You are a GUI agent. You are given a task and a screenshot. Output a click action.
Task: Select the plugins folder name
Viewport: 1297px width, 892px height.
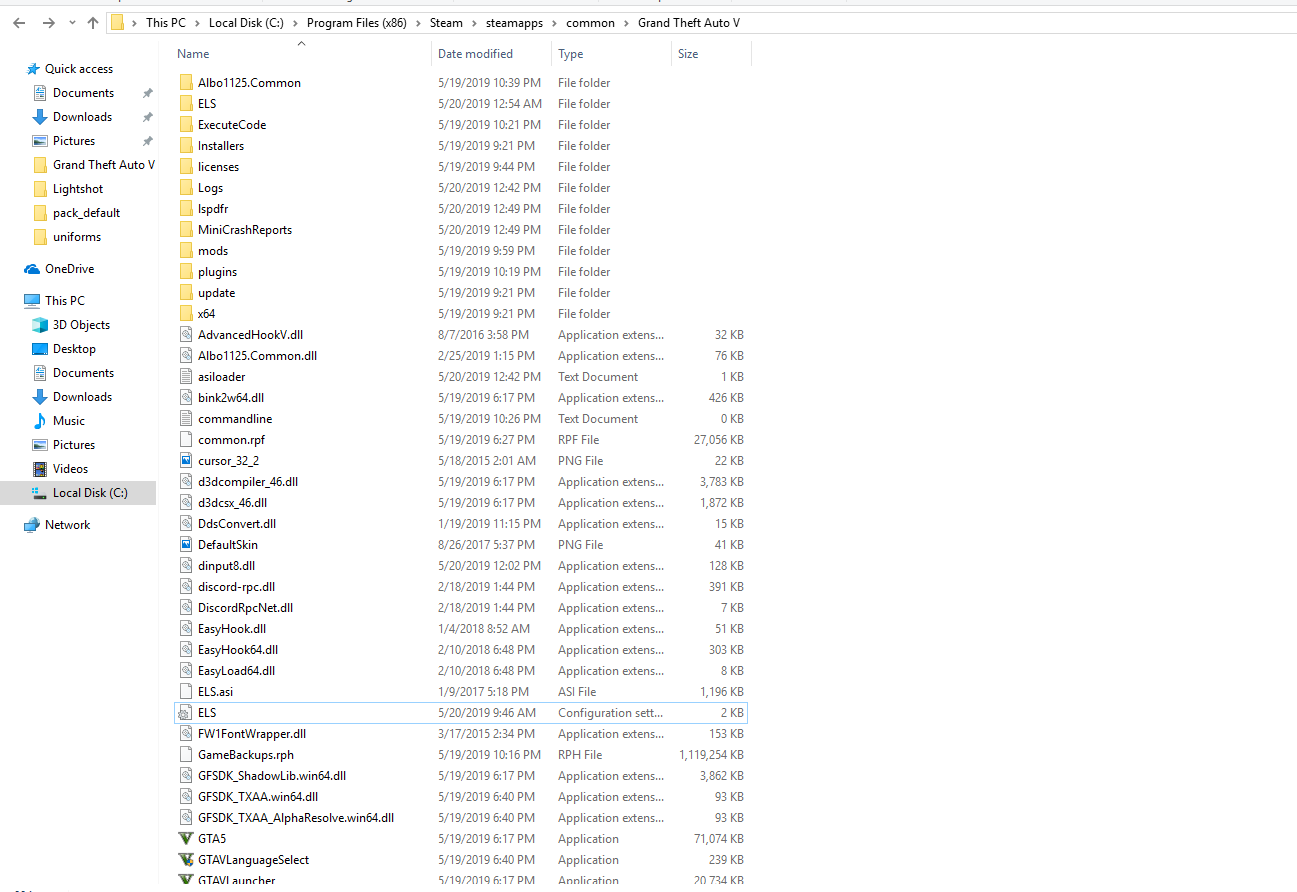pyautogui.click(x=217, y=272)
